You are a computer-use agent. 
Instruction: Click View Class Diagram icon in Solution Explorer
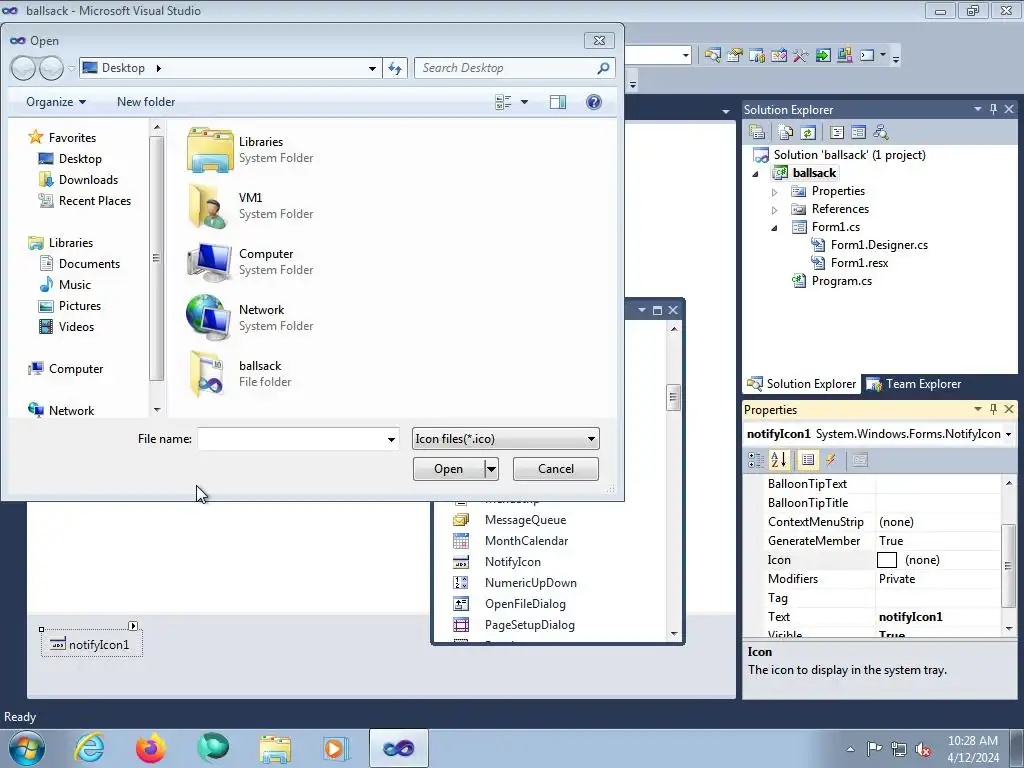tap(881, 133)
